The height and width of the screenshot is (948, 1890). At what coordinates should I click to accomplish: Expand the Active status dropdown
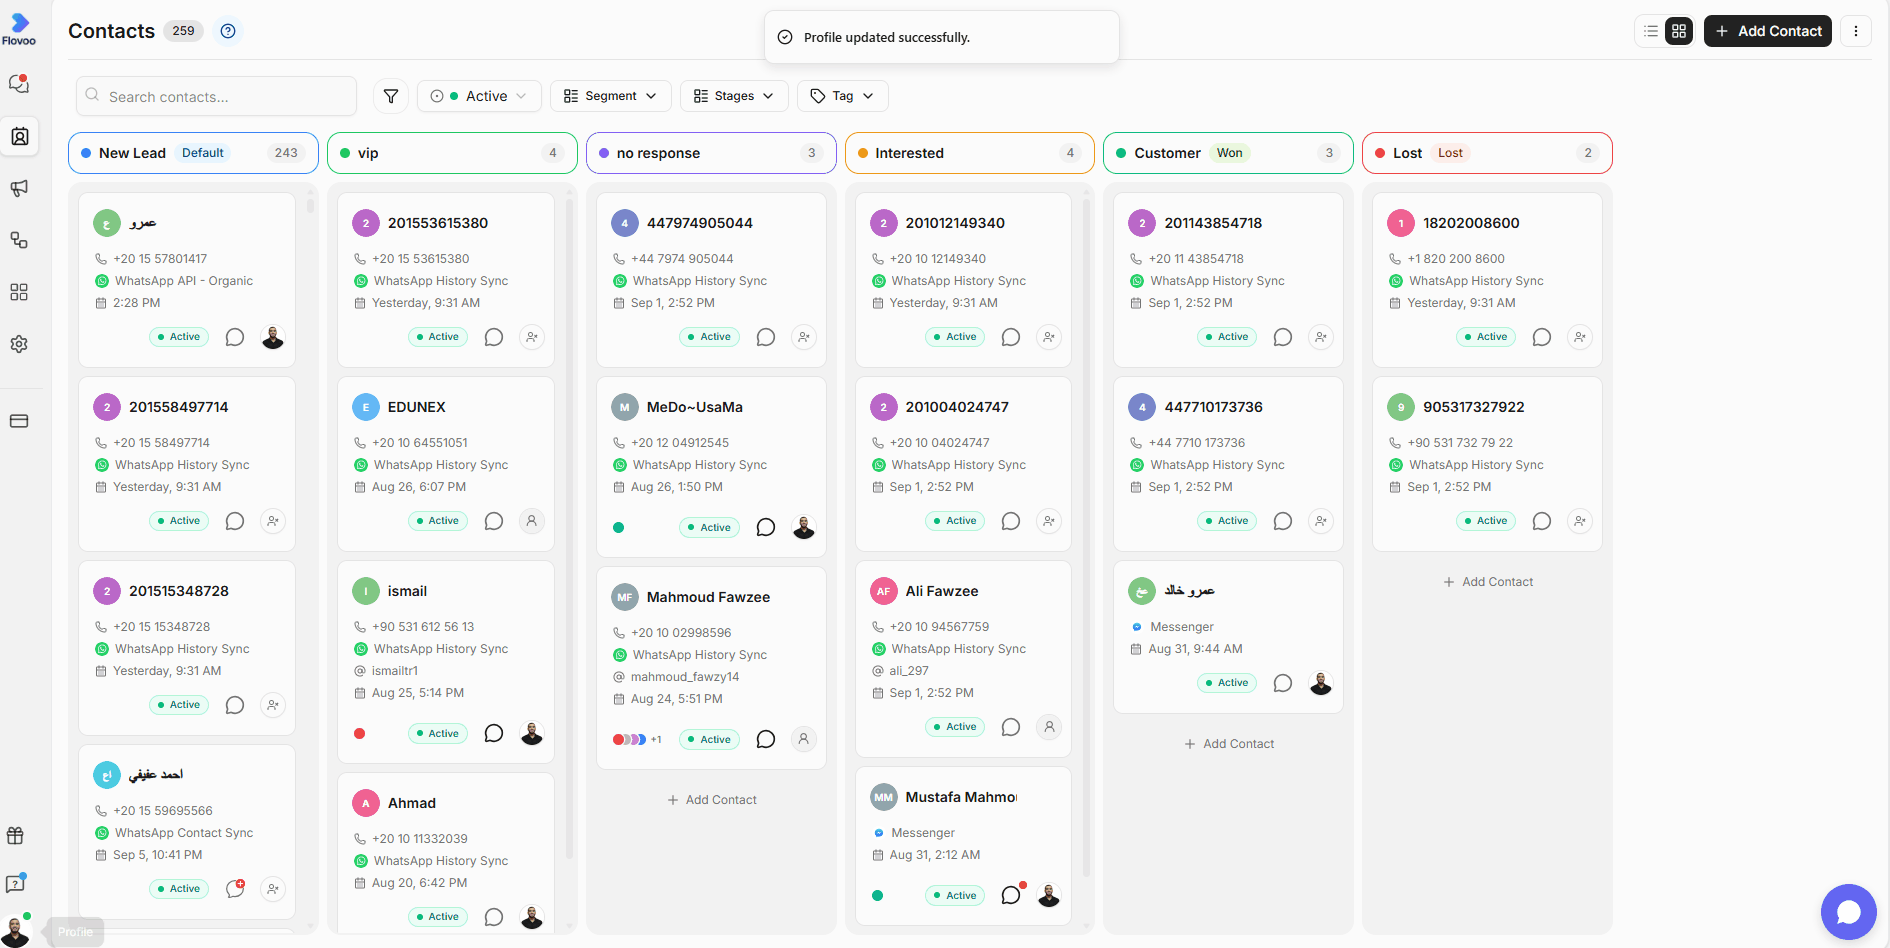(479, 96)
